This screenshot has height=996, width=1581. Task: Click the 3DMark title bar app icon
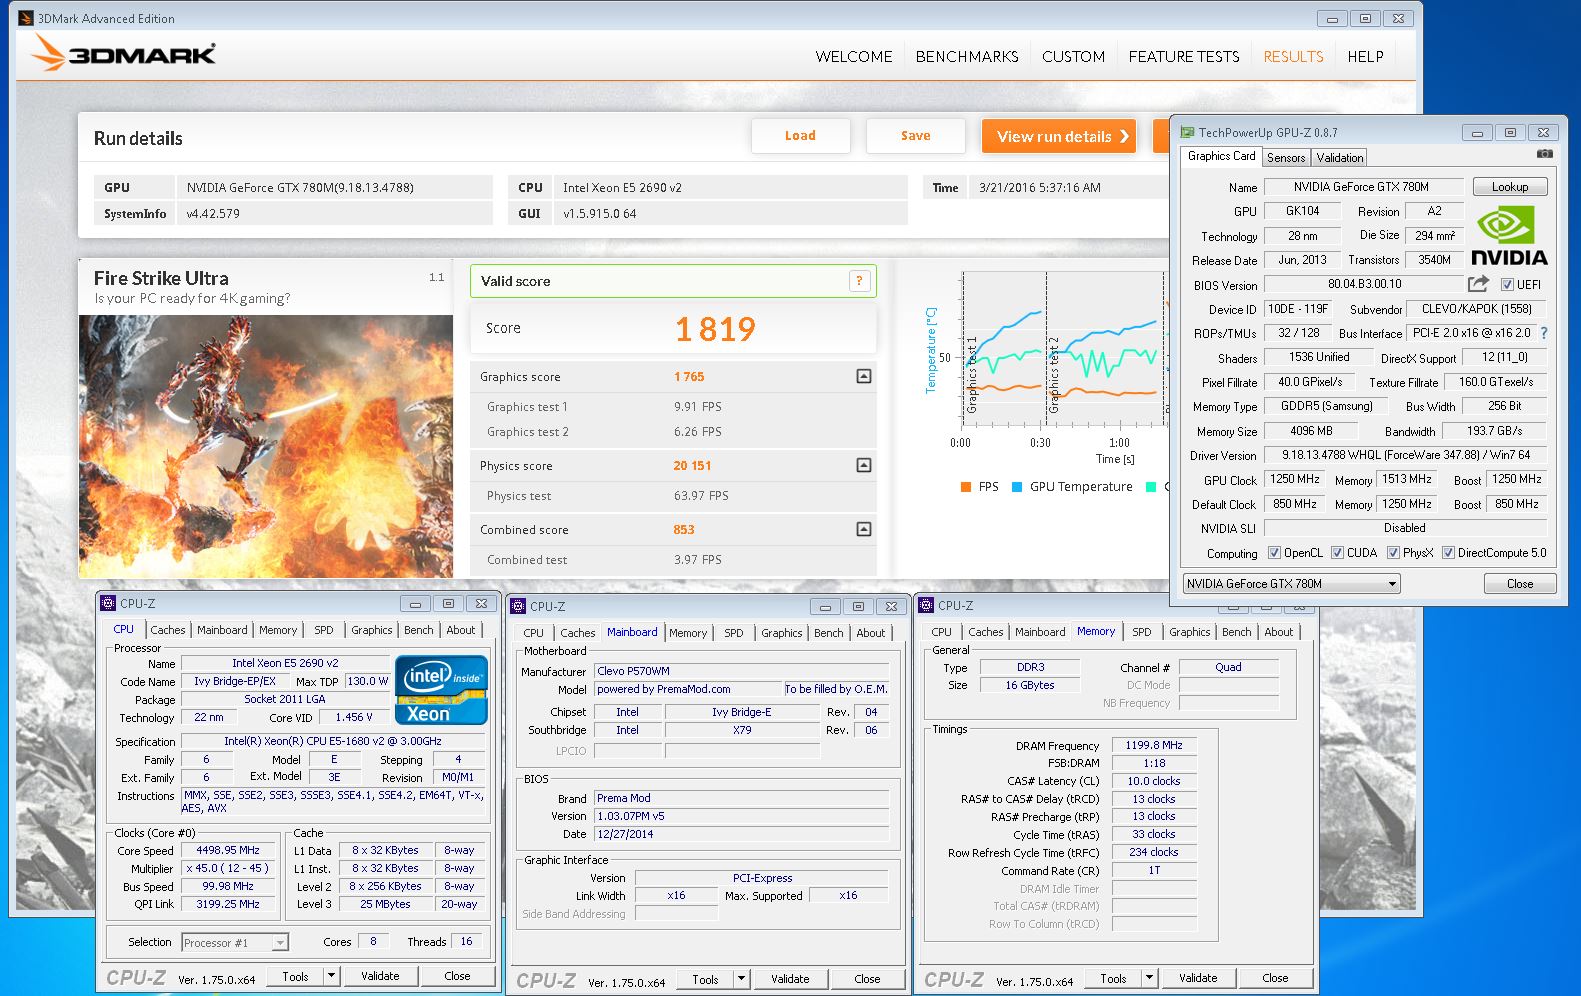tap(26, 18)
